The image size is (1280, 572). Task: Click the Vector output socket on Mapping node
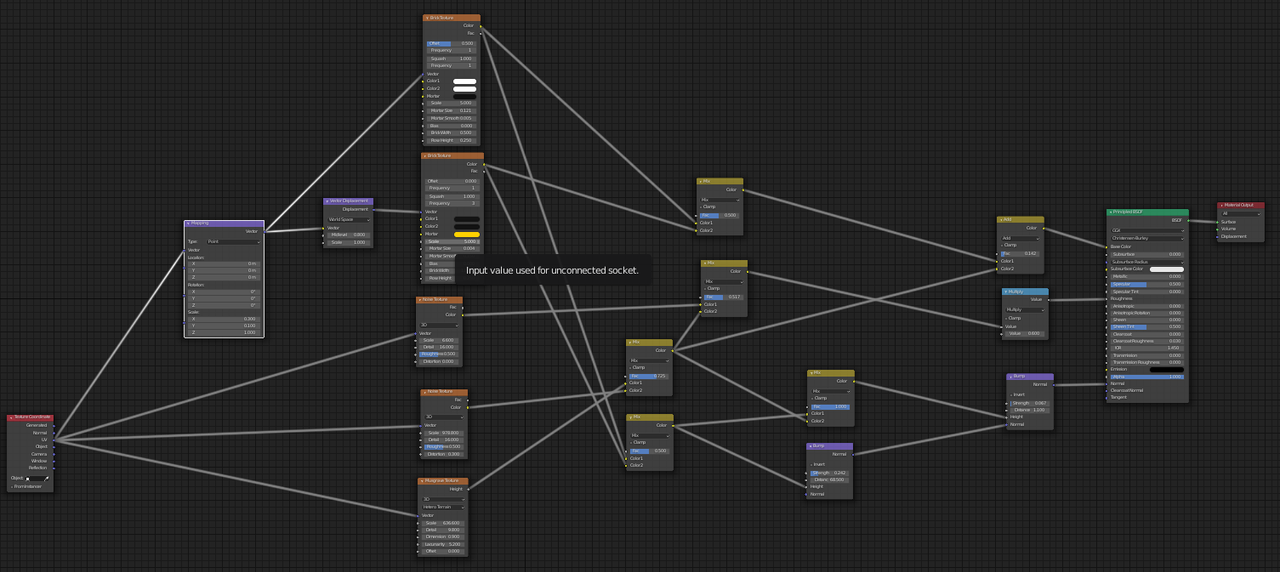(x=264, y=231)
